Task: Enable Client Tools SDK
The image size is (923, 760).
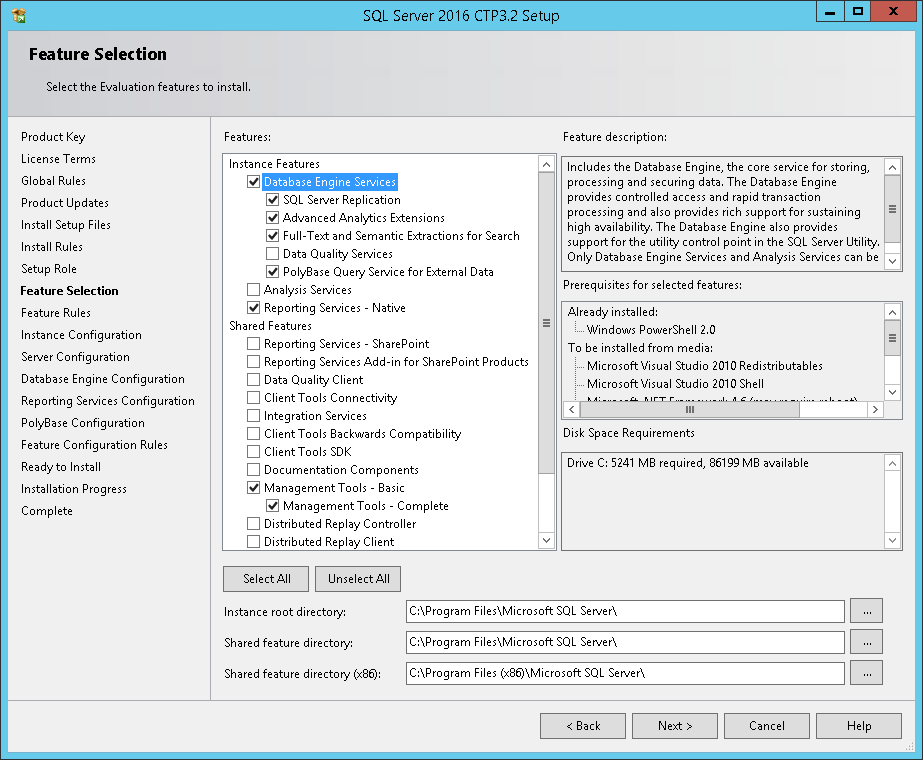Action: (254, 452)
